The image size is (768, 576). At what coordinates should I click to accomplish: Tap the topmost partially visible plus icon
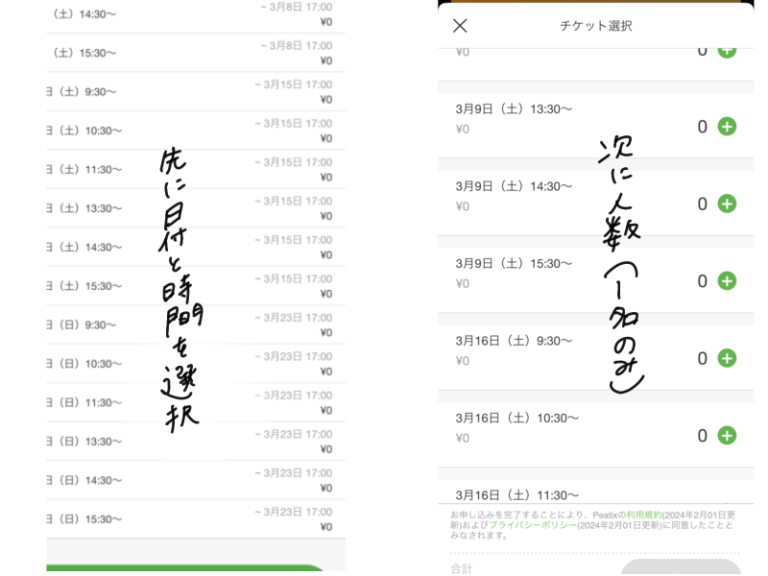(x=727, y=50)
